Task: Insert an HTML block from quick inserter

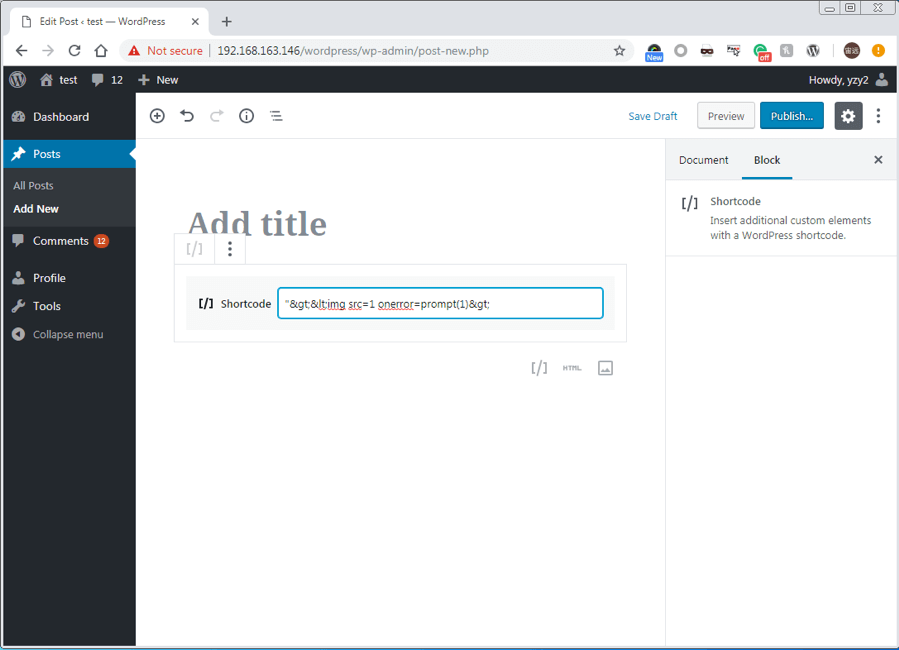Action: pos(572,368)
